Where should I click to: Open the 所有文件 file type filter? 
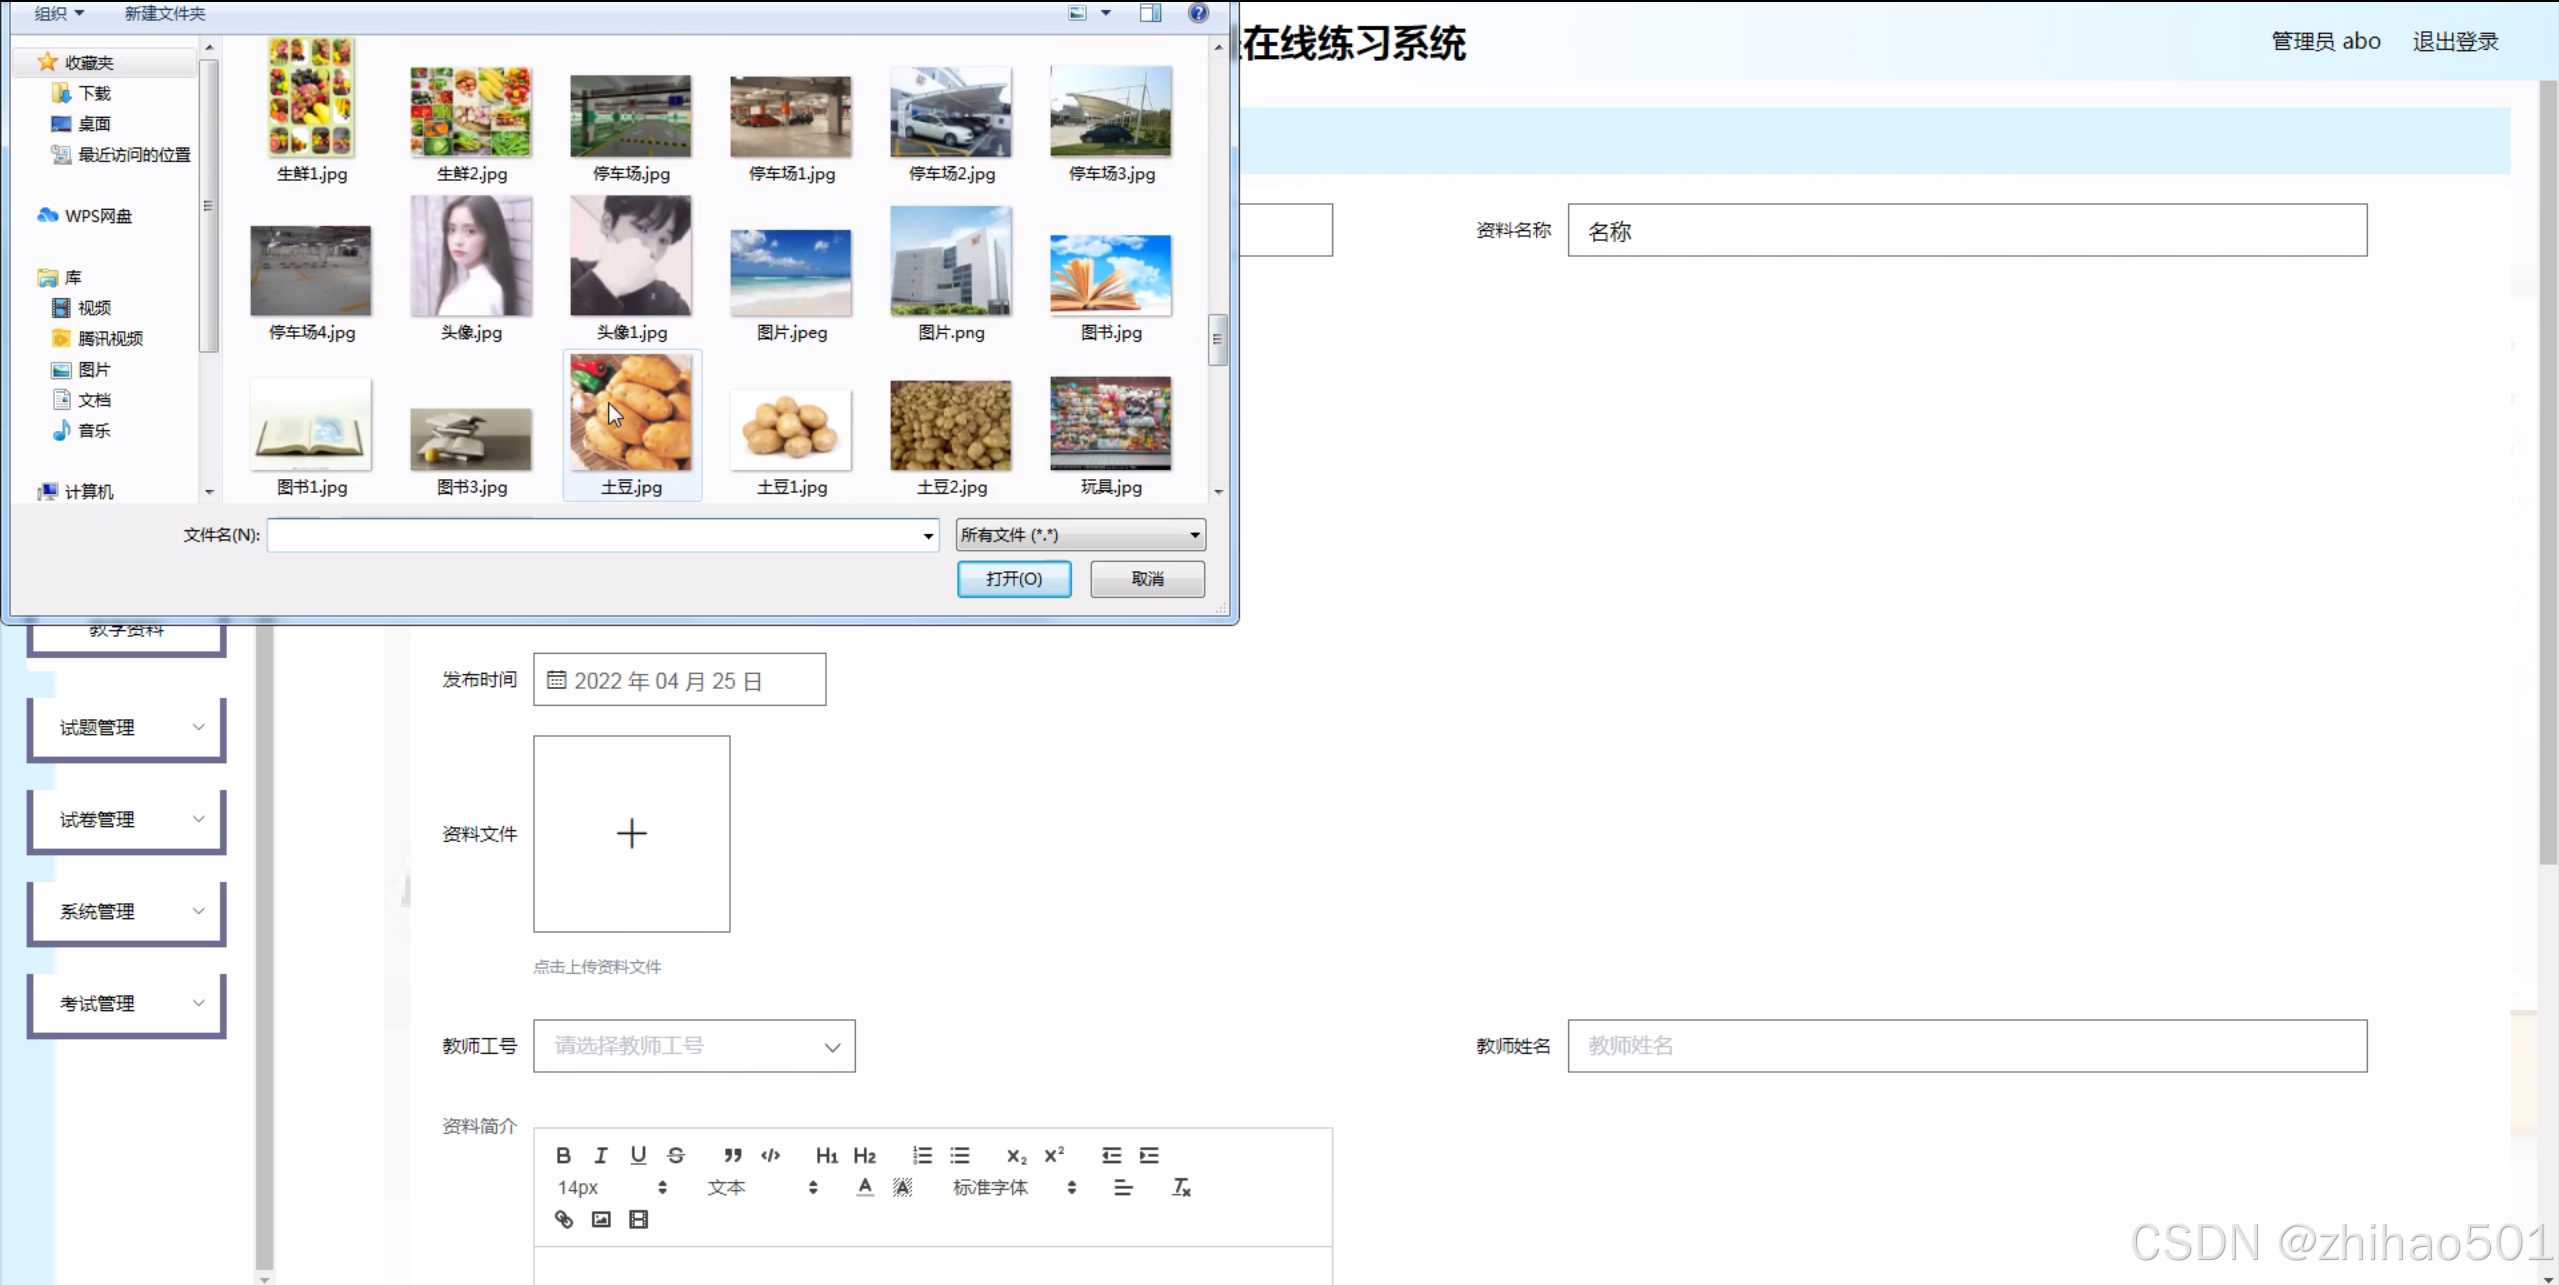(1080, 535)
